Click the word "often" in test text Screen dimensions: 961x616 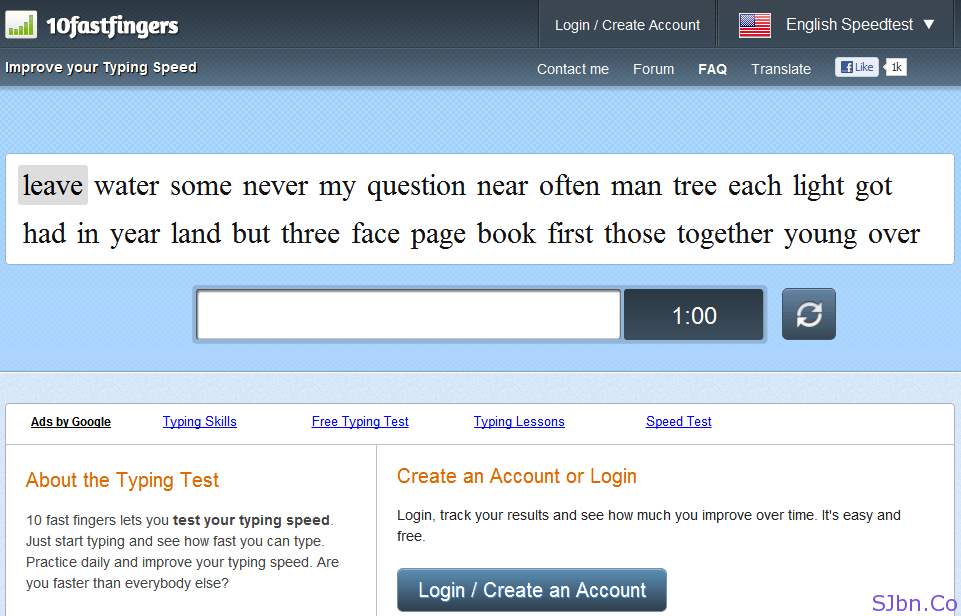pyautogui.click(x=569, y=186)
